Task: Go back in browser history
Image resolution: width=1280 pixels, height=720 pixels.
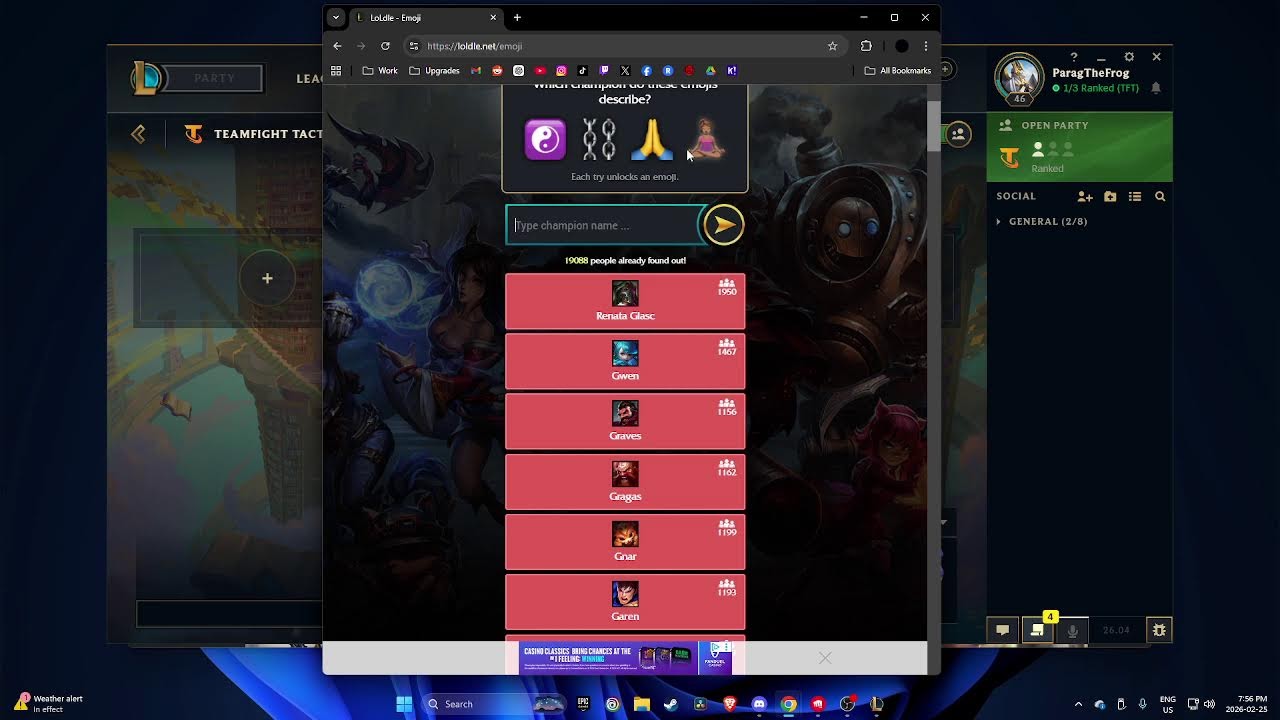Action: coord(337,46)
